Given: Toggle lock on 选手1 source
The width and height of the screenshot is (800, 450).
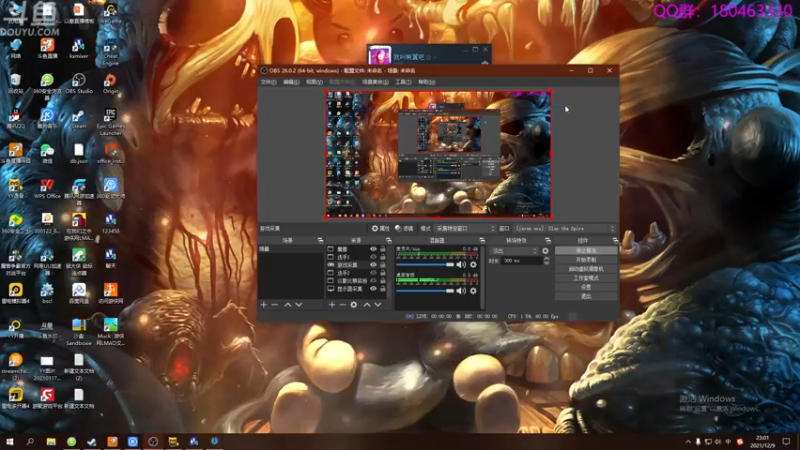Looking at the screenshot, I should (x=383, y=257).
